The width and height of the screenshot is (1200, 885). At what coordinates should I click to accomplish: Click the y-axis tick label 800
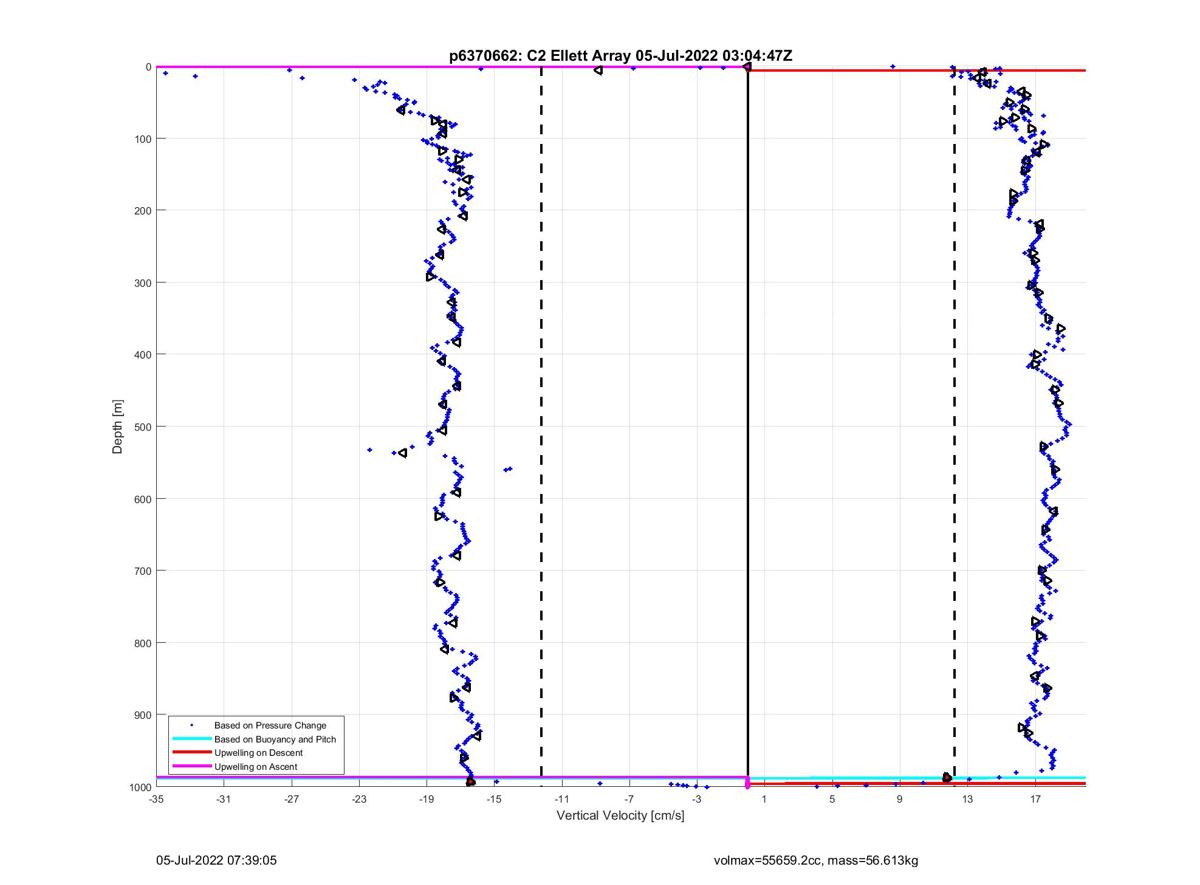tap(142, 643)
